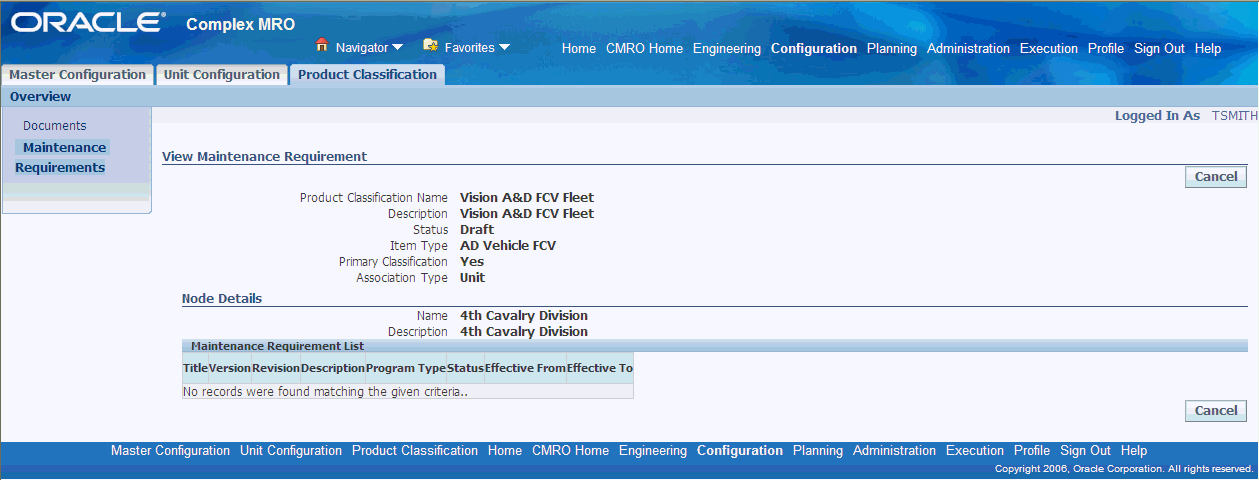This screenshot has width=1259, height=480.
Task: Click the Effective From column header
Action: (525, 368)
